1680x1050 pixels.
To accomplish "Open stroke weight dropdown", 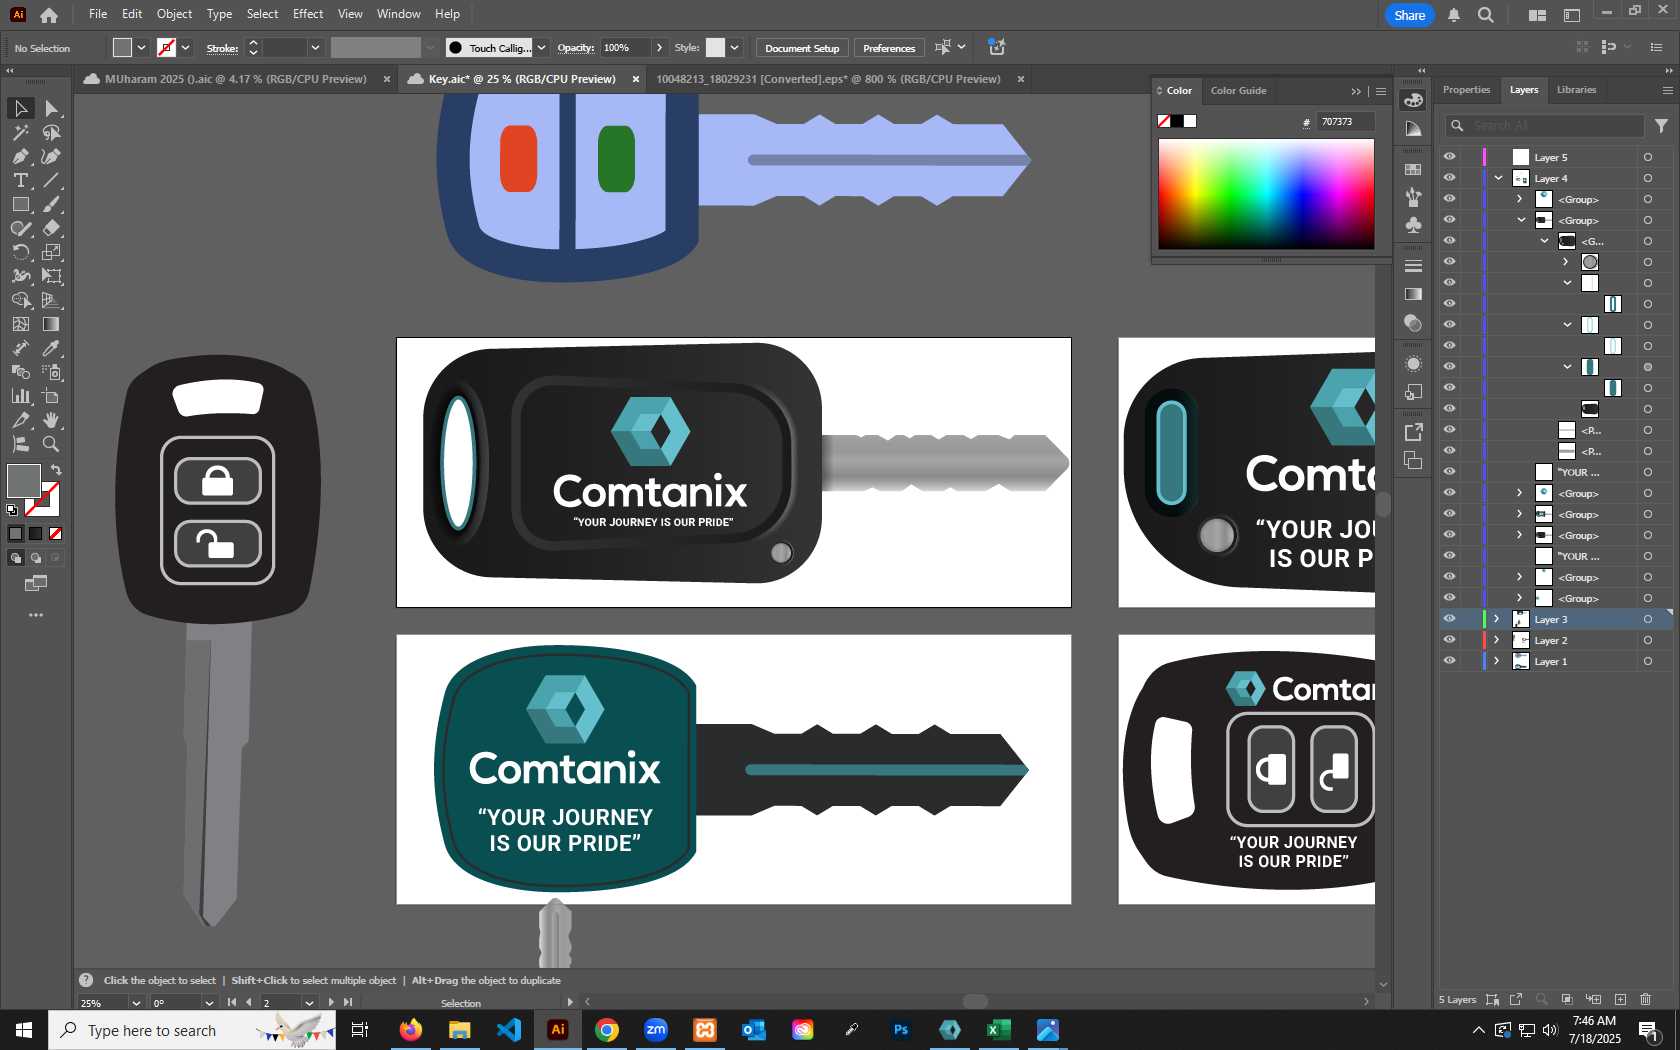I will [315, 48].
